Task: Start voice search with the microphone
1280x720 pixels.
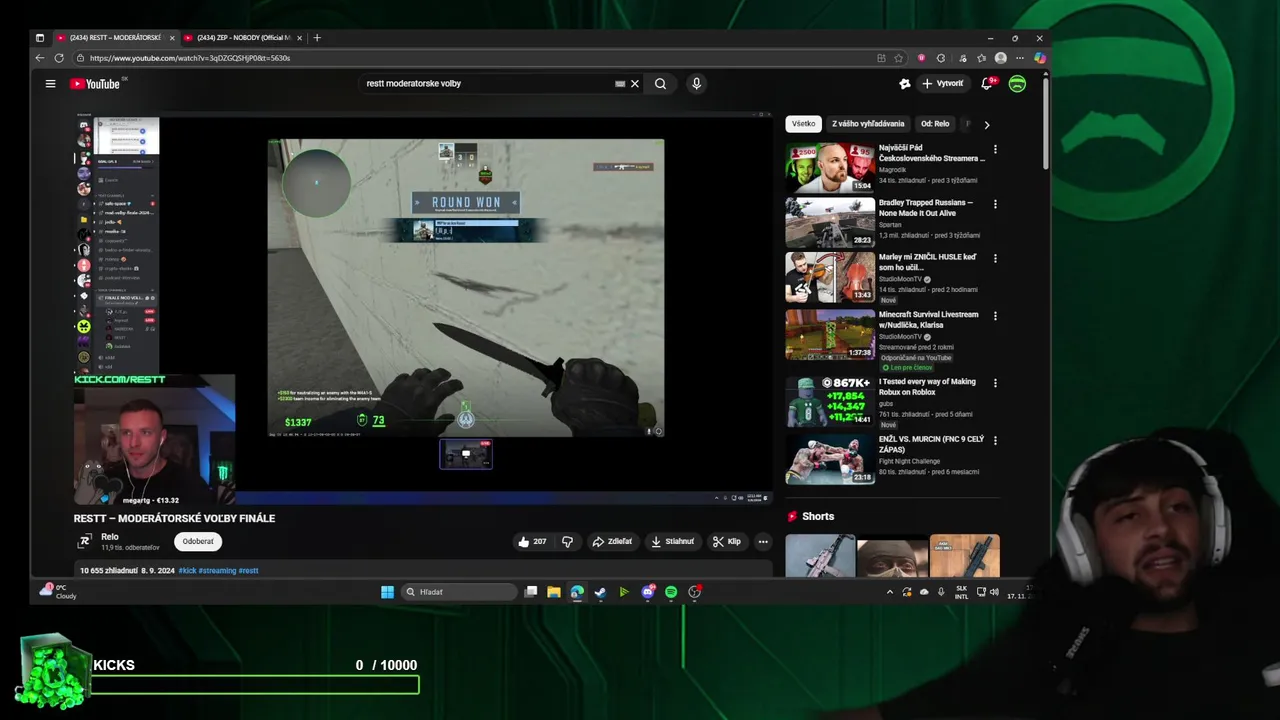Action: coord(696,84)
